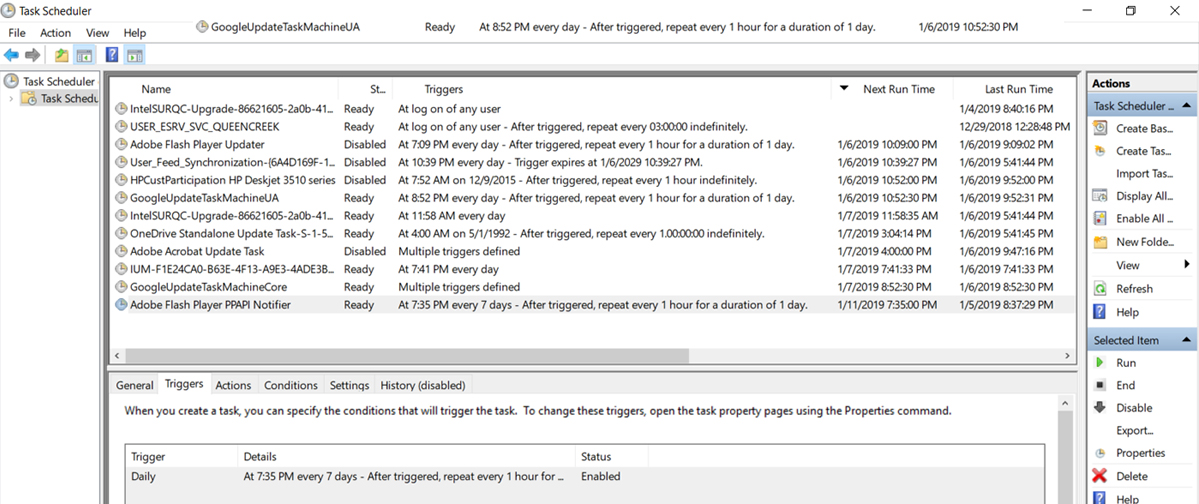Click the Up one level folder toolbar icon
This screenshot has width=1199, height=504.
[61, 55]
